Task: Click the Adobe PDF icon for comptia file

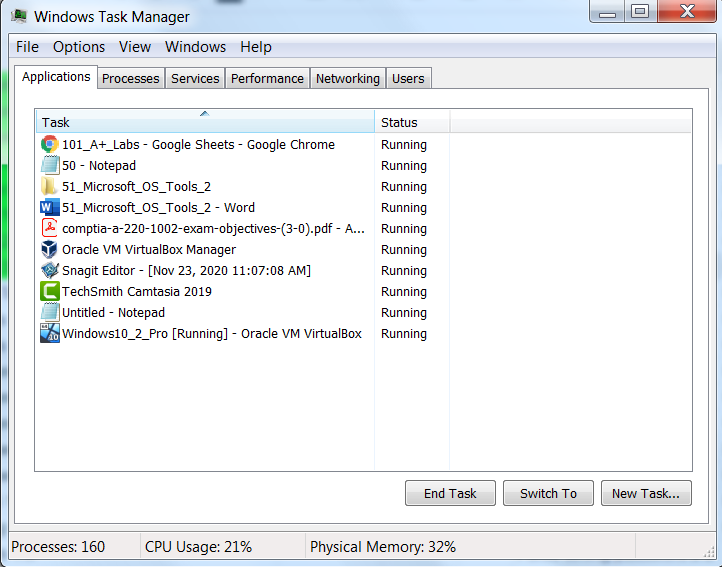Action: coord(49,228)
